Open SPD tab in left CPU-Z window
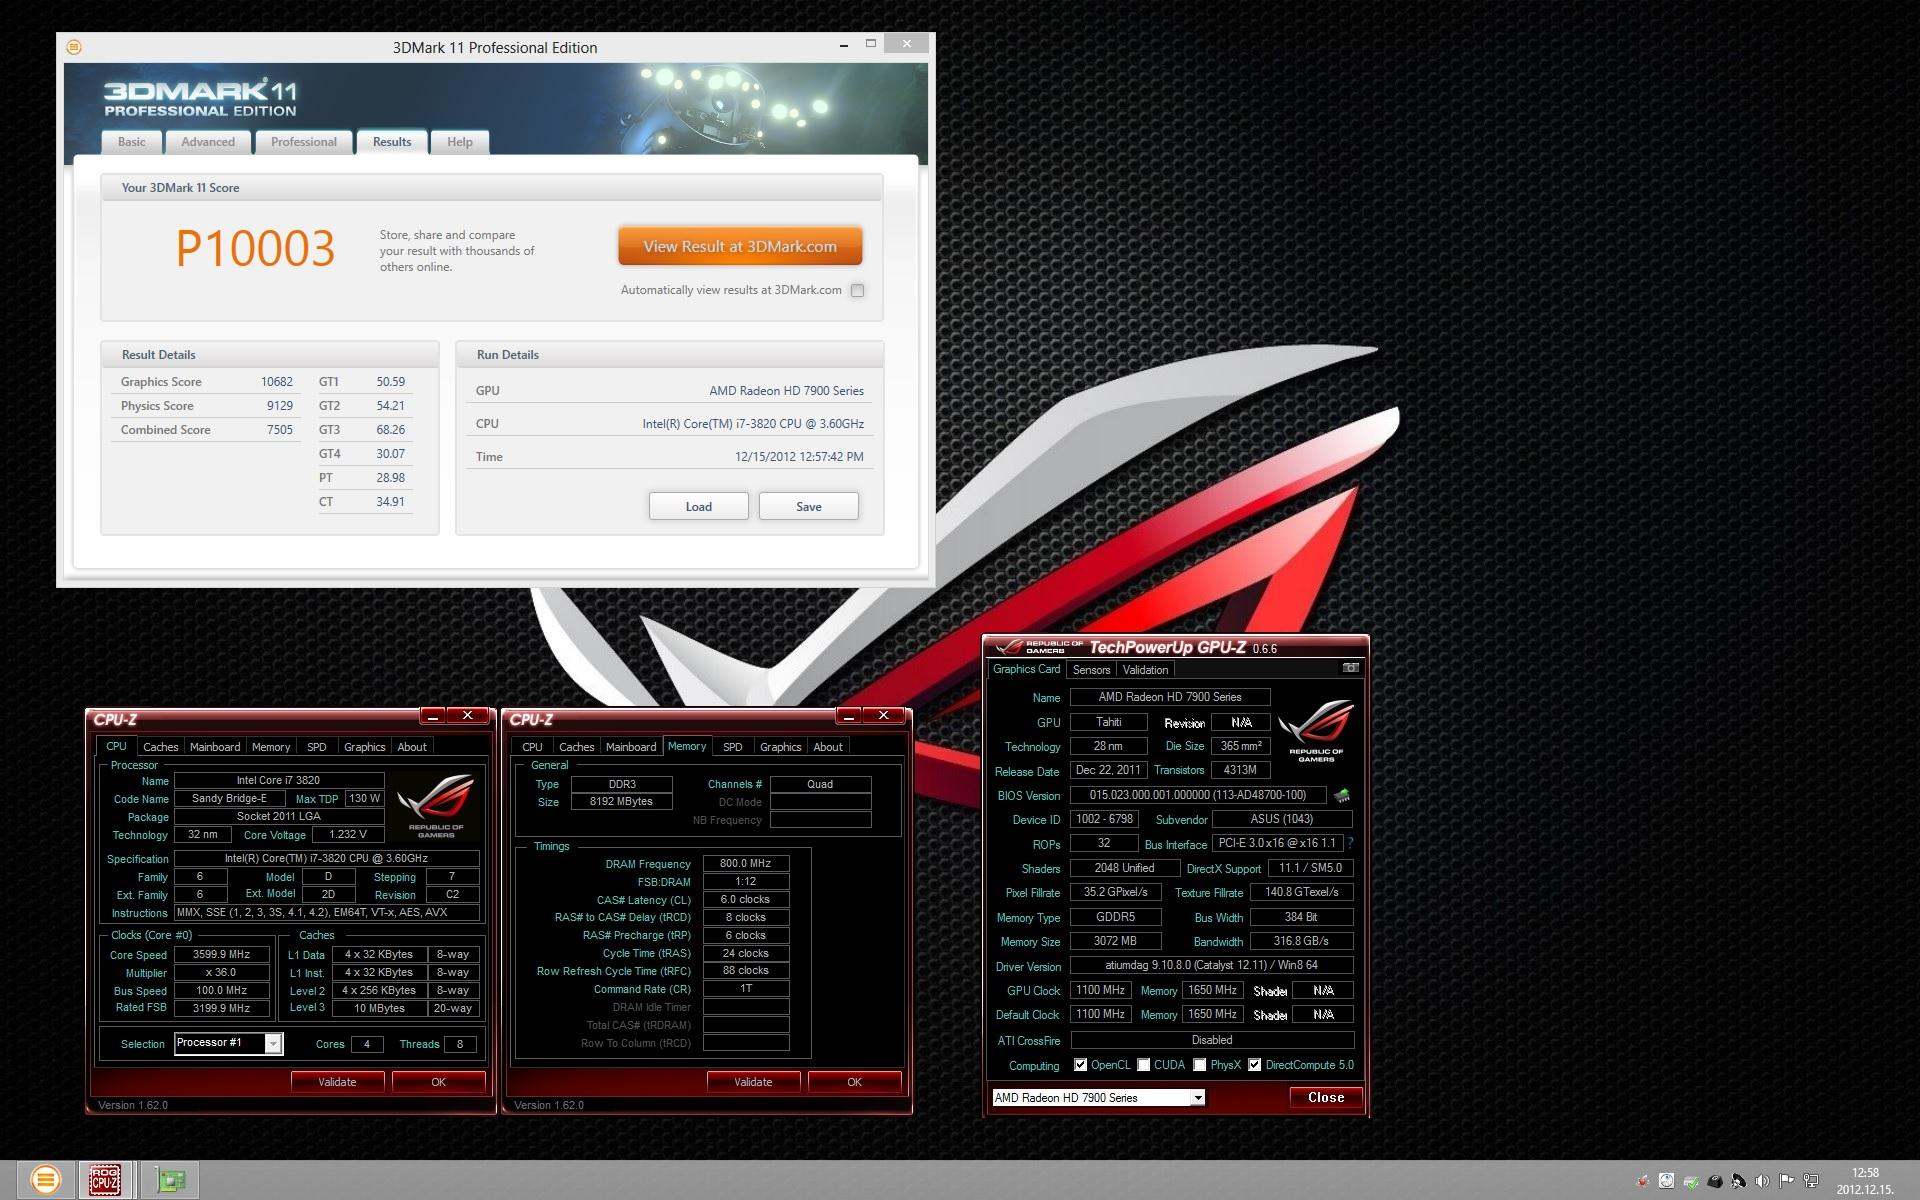This screenshot has width=1920, height=1200. tap(317, 747)
